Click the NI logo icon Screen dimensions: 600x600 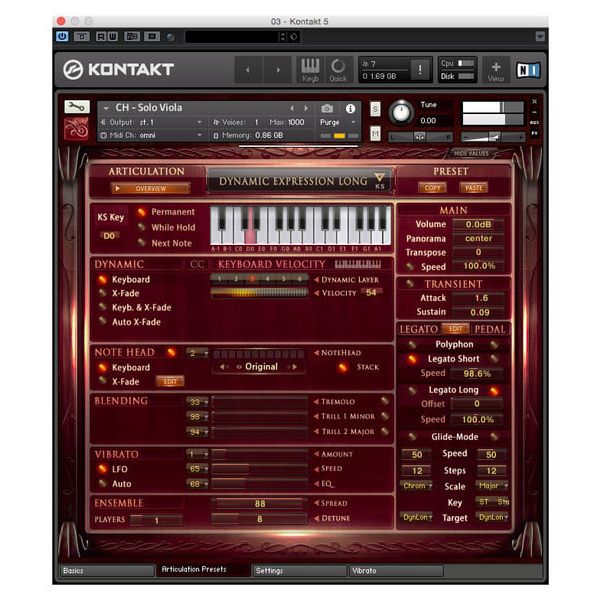point(528,70)
